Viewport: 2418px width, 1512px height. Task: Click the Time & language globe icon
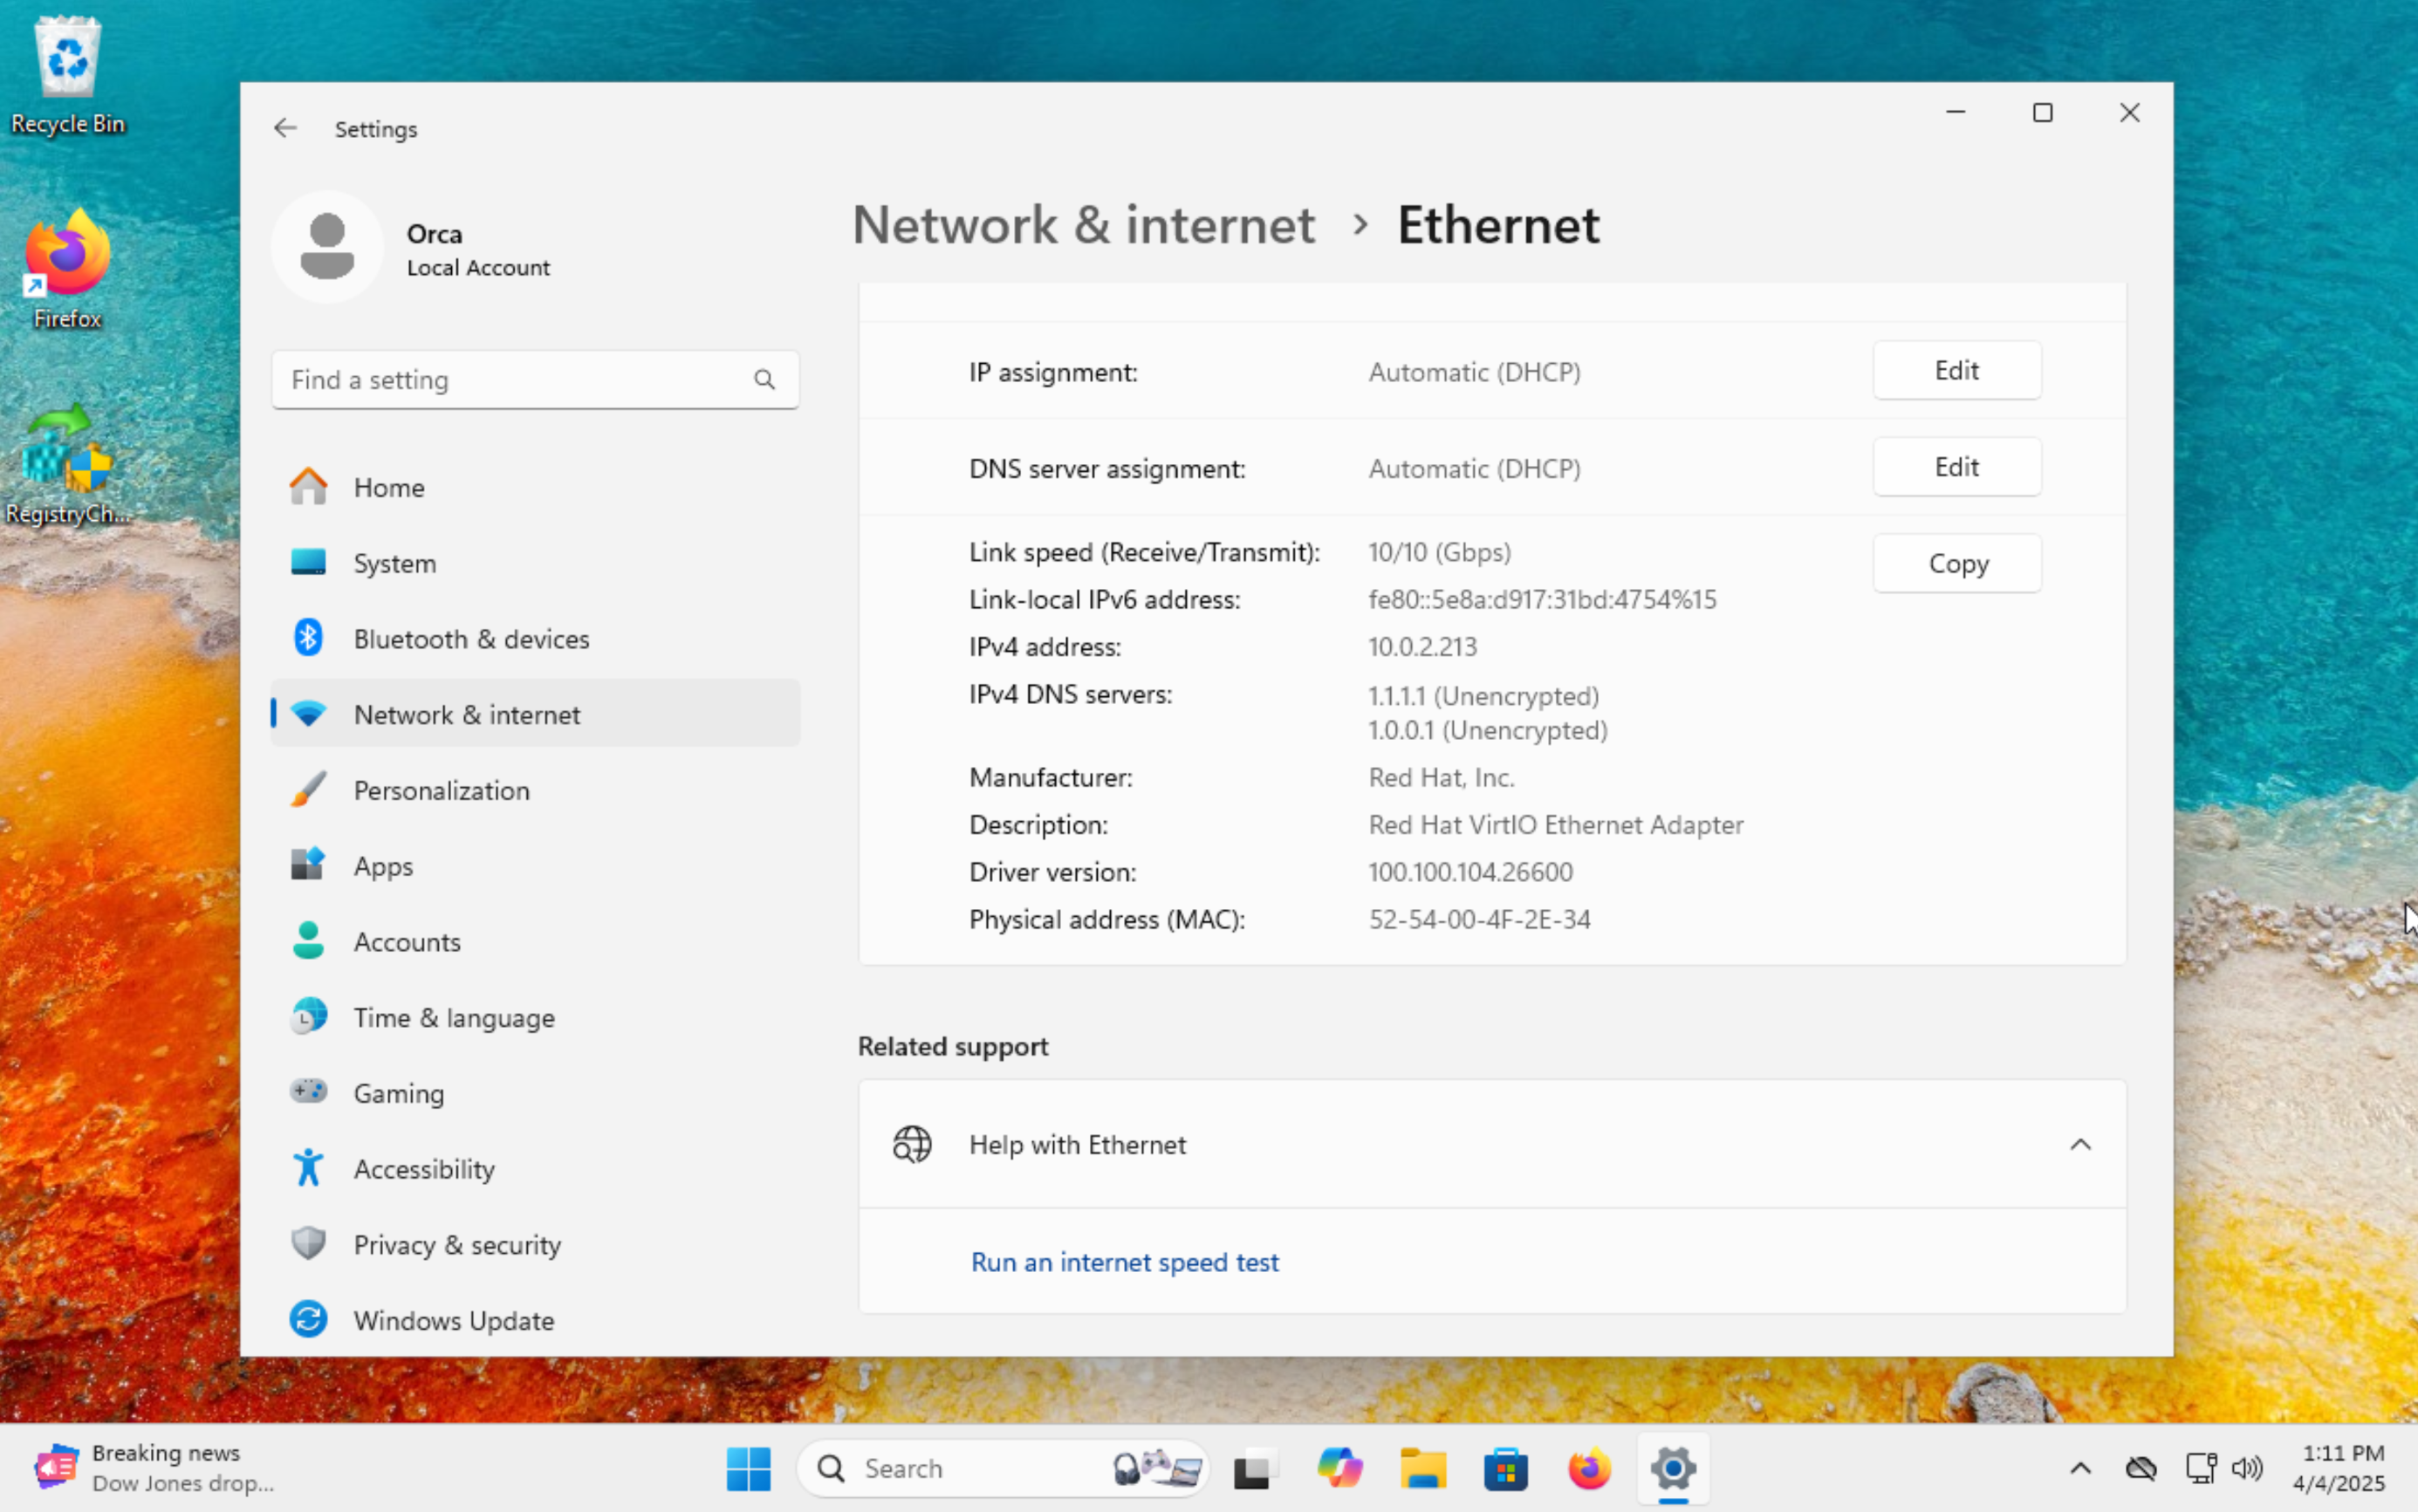(308, 1017)
